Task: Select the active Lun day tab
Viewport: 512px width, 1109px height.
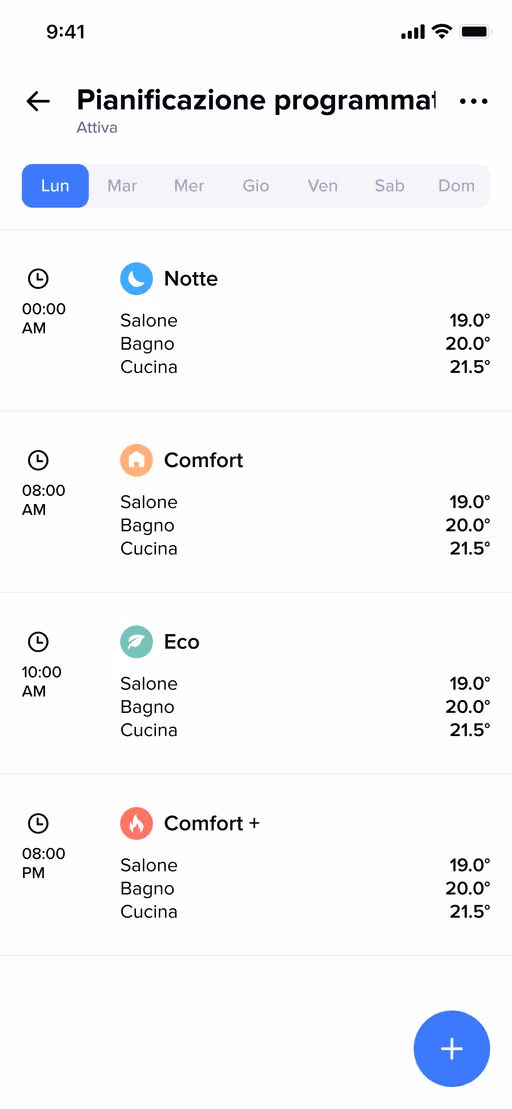Action: (55, 186)
